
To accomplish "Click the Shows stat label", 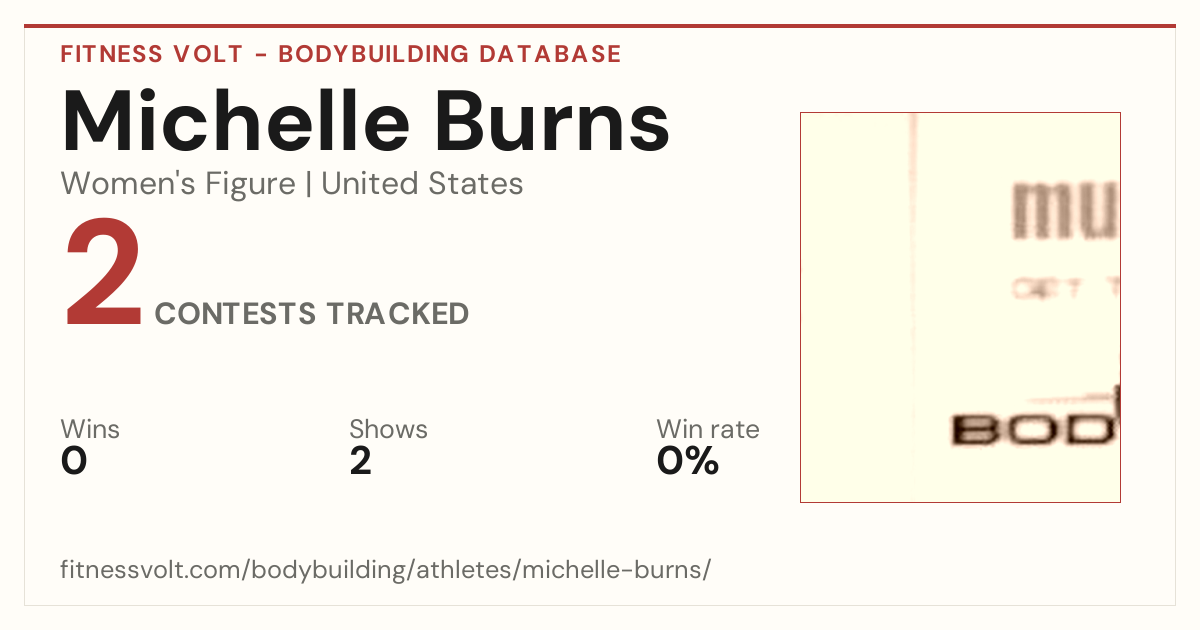I will click(388, 429).
